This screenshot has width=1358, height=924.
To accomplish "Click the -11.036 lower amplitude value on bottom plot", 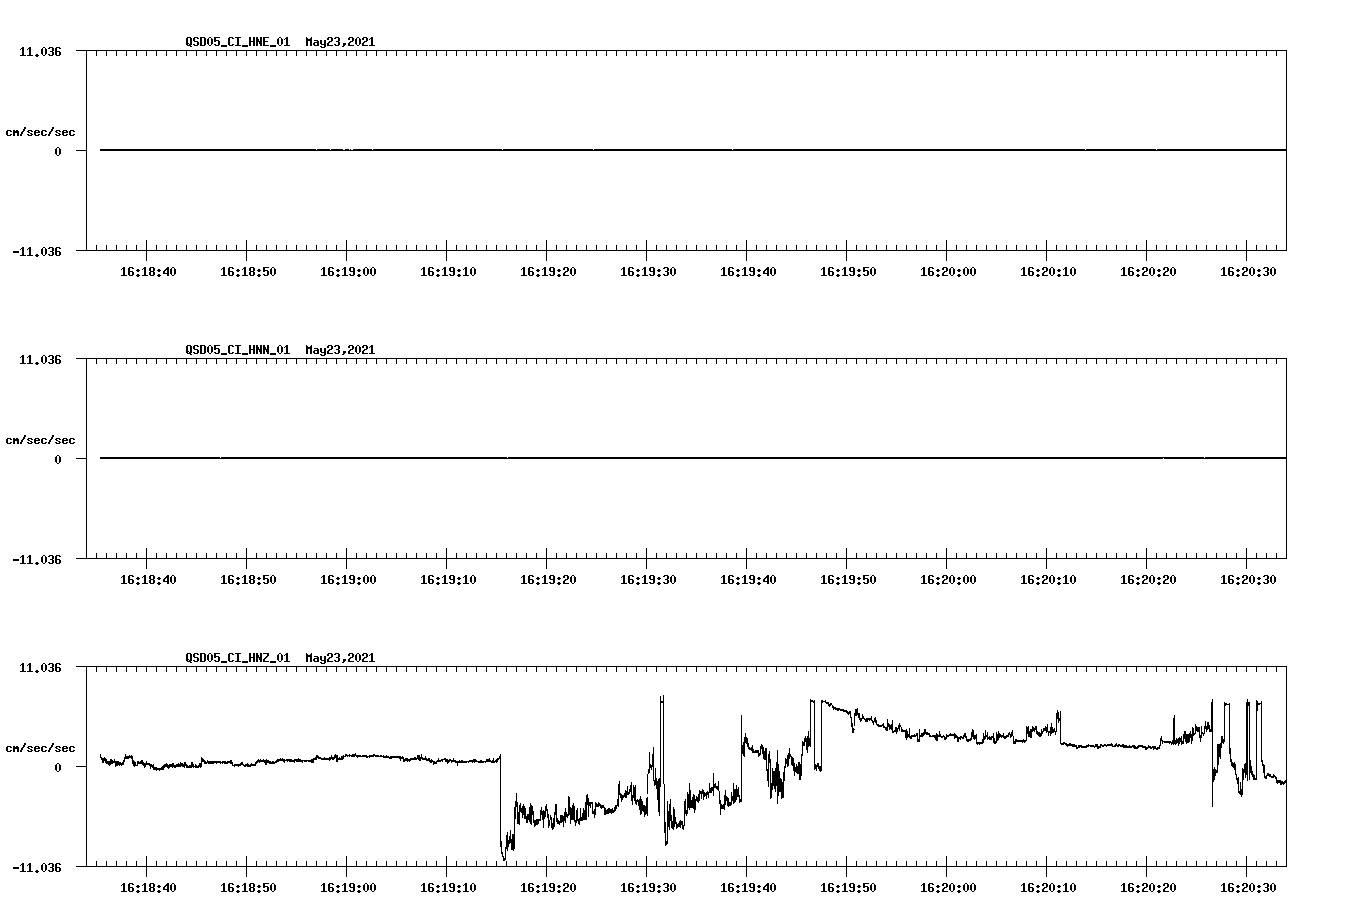I will pos(37,866).
